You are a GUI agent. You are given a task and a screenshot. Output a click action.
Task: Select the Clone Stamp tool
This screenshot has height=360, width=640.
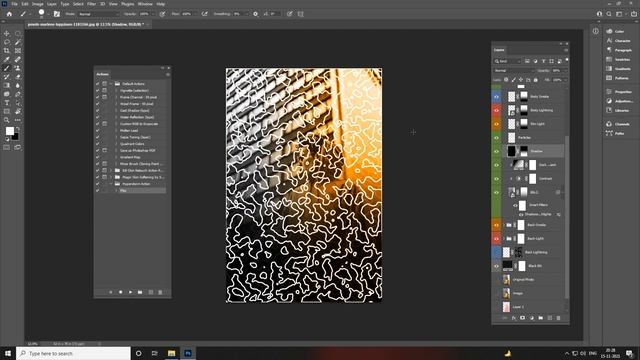click(x=18, y=68)
